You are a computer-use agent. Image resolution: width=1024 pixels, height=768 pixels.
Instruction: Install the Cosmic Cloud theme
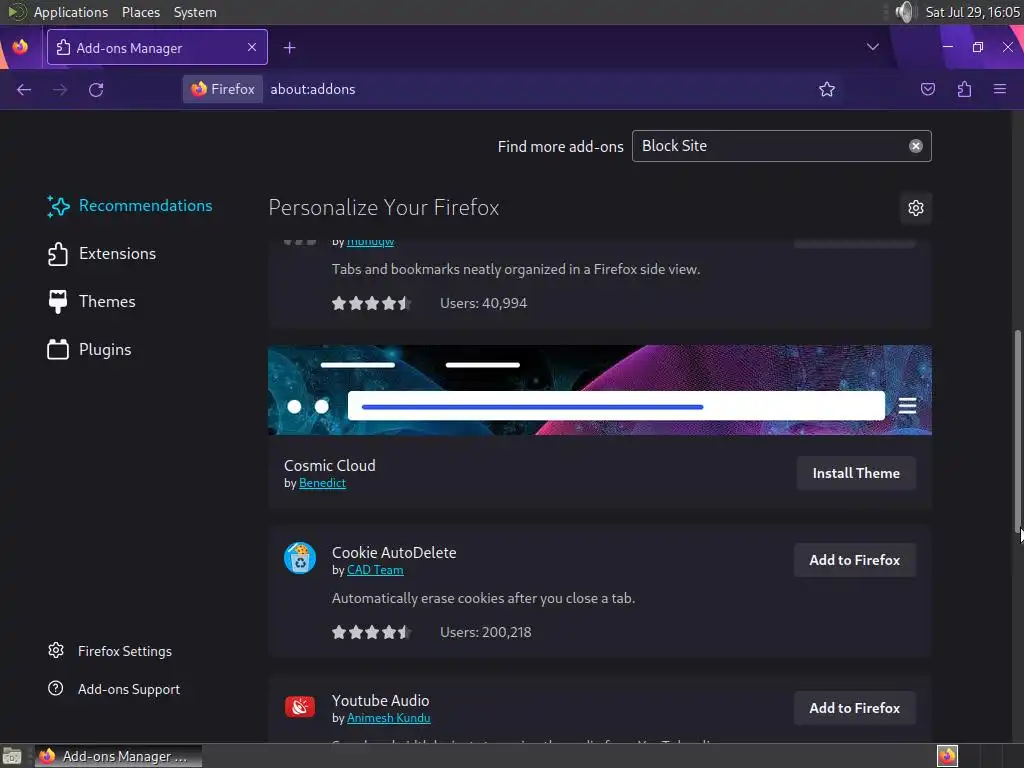tap(856, 473)
